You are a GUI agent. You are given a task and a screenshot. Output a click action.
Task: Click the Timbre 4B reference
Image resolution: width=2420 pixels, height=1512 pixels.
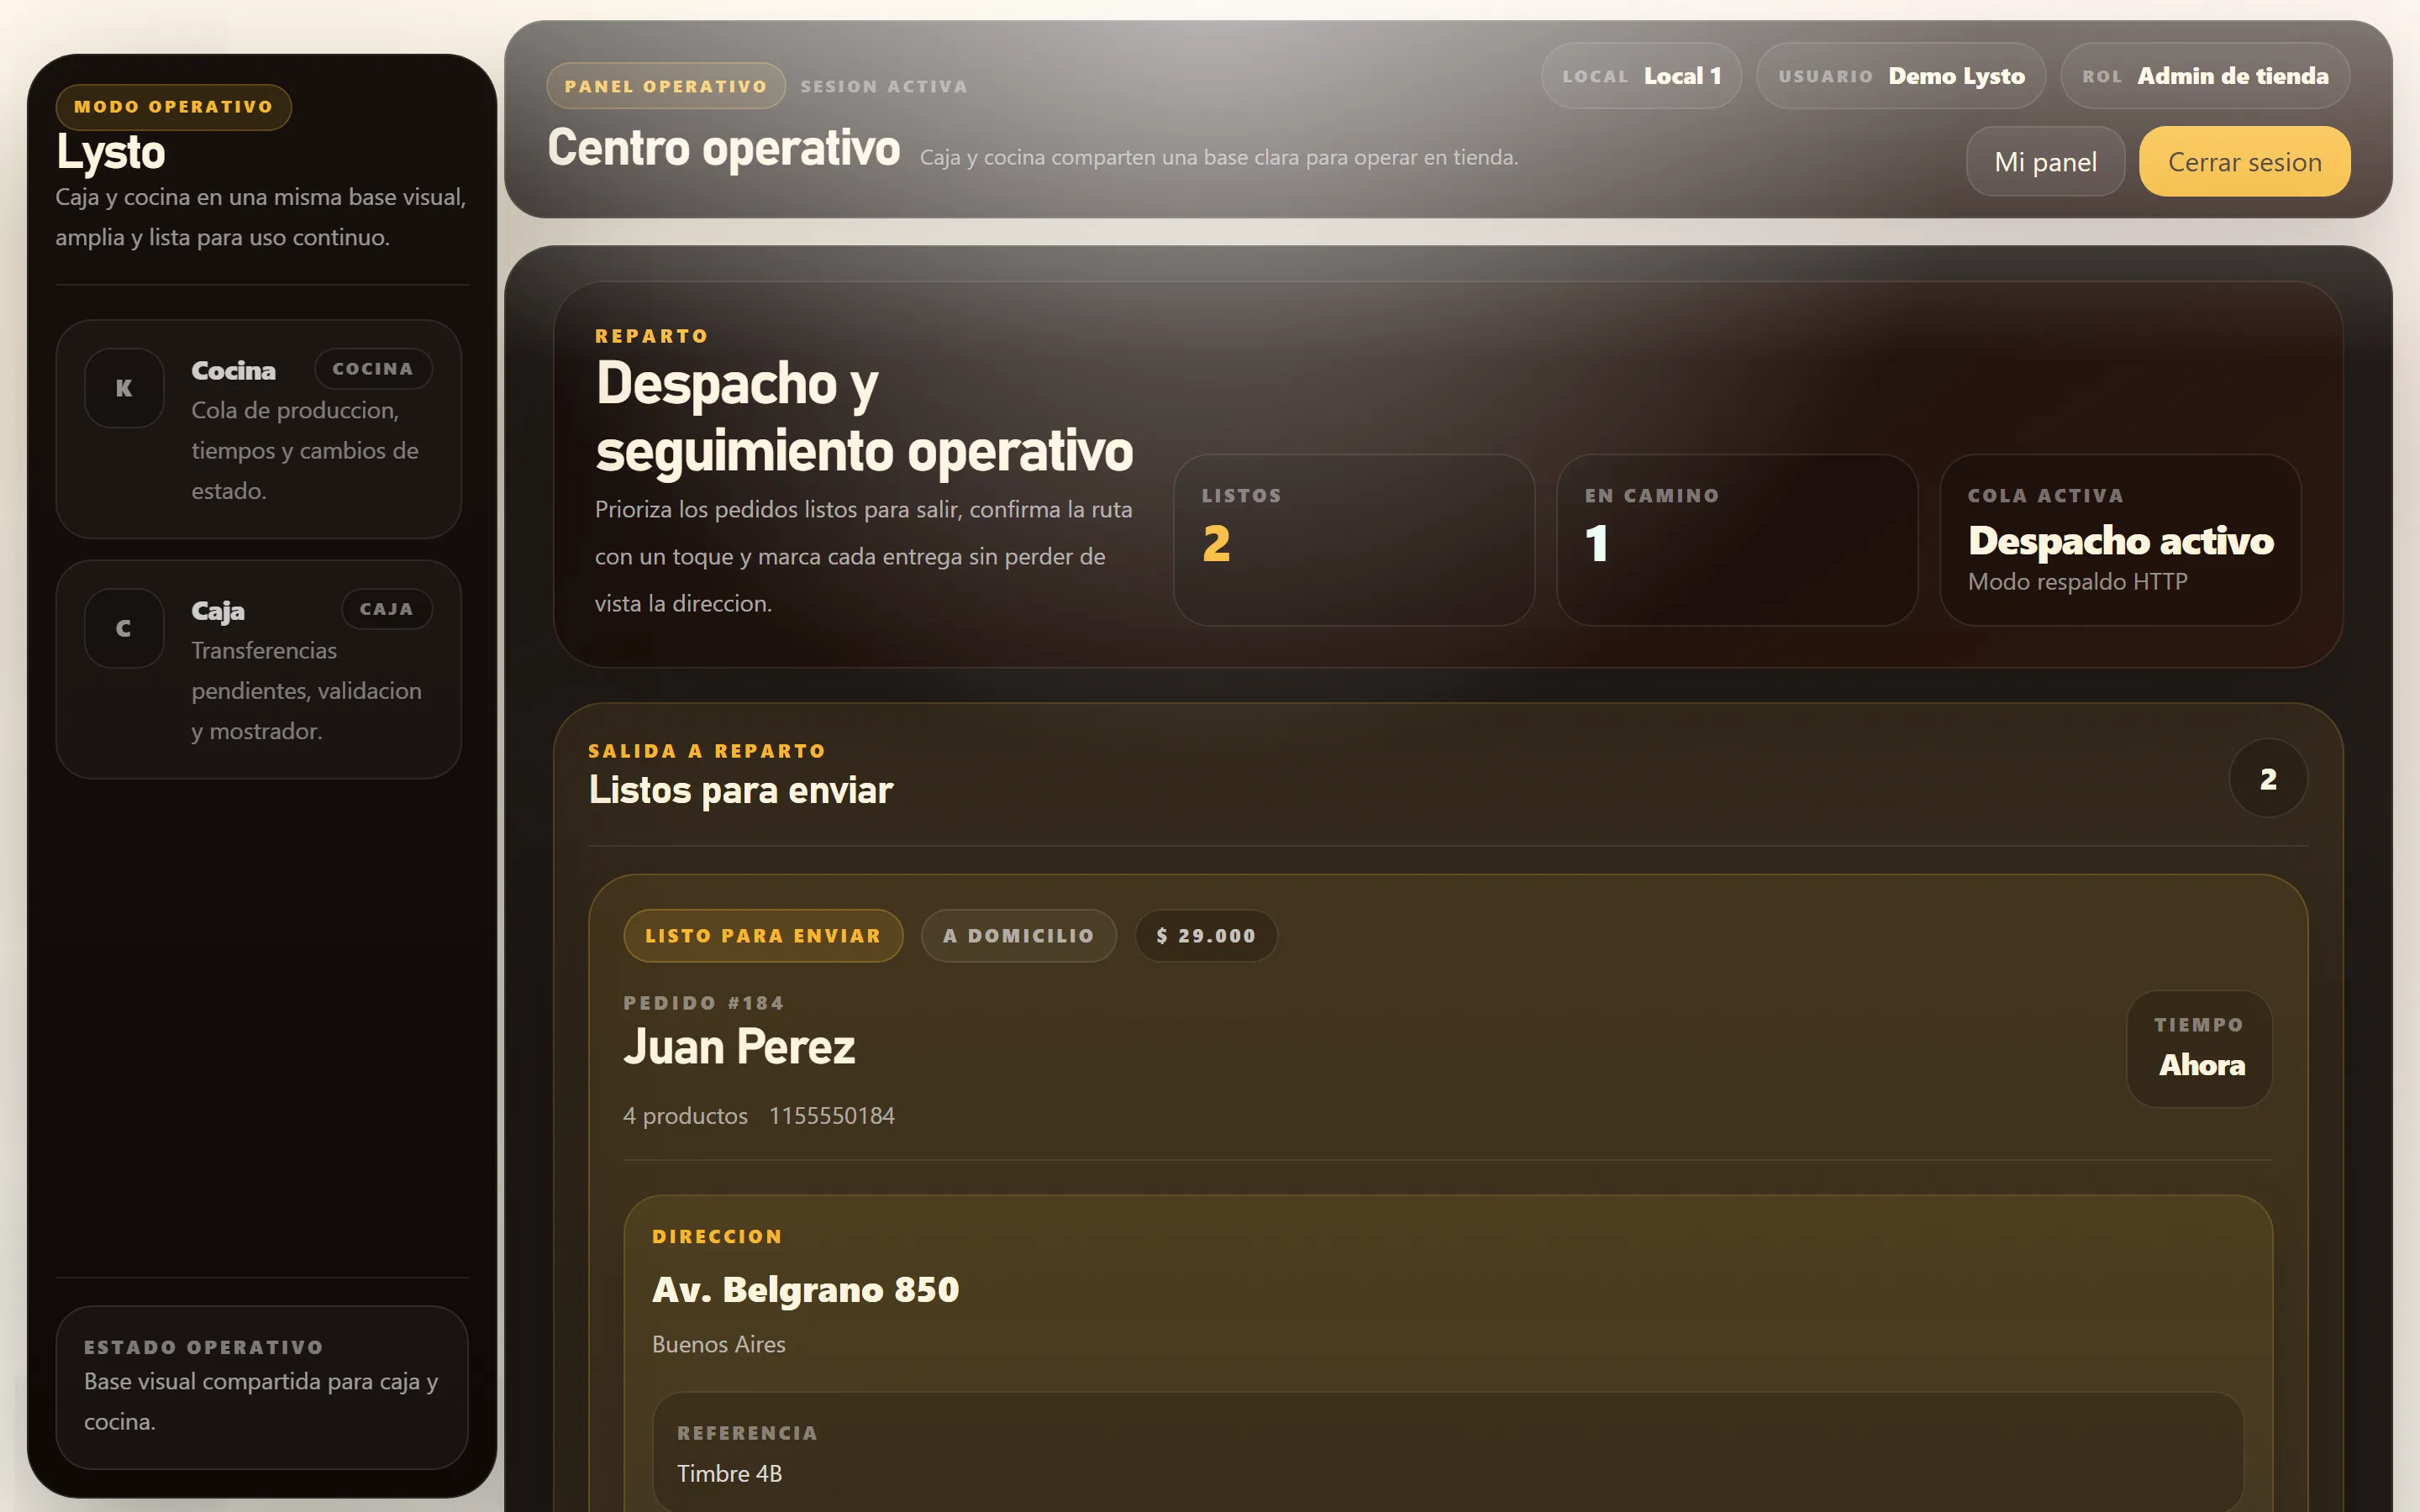coord(729,1474)
